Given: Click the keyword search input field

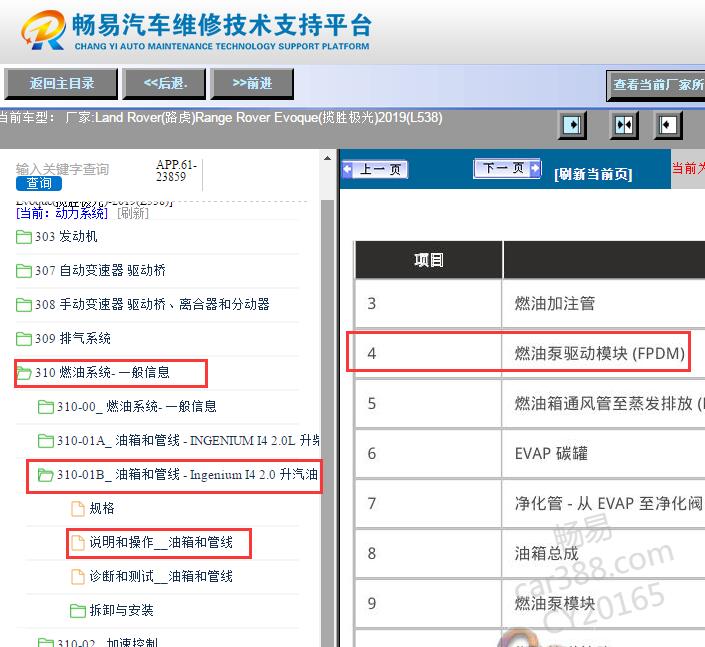Looking at the screenshot, I should (x=62, y=169).
